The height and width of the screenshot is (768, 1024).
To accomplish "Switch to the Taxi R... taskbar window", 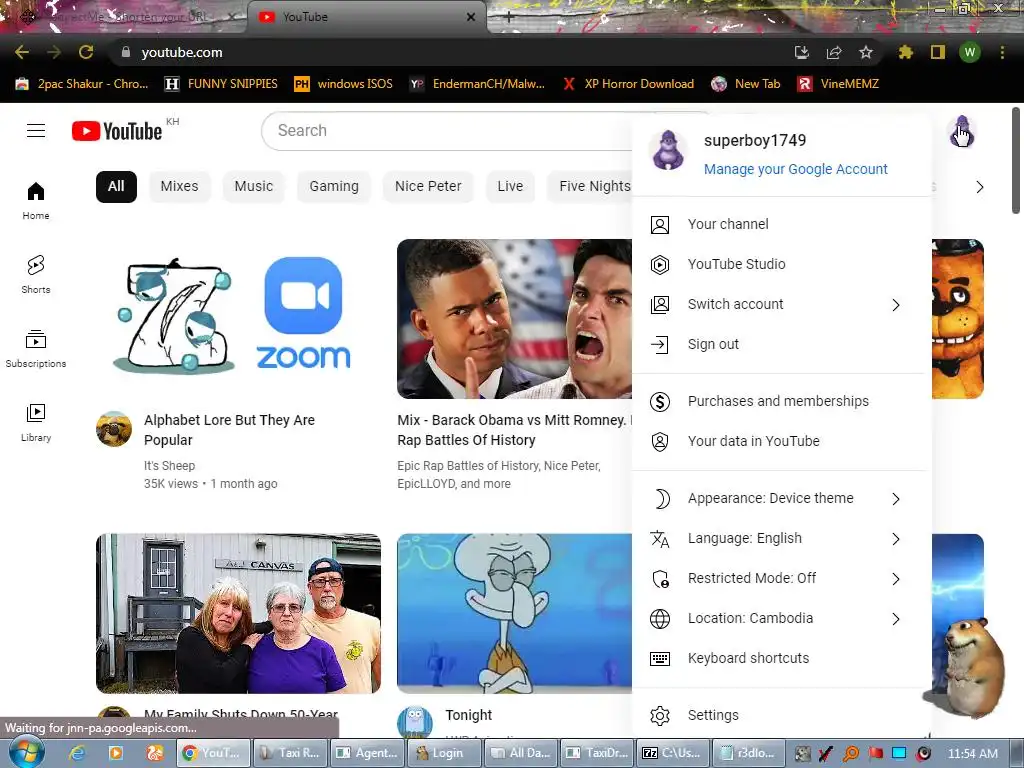I will pos(290,753).
